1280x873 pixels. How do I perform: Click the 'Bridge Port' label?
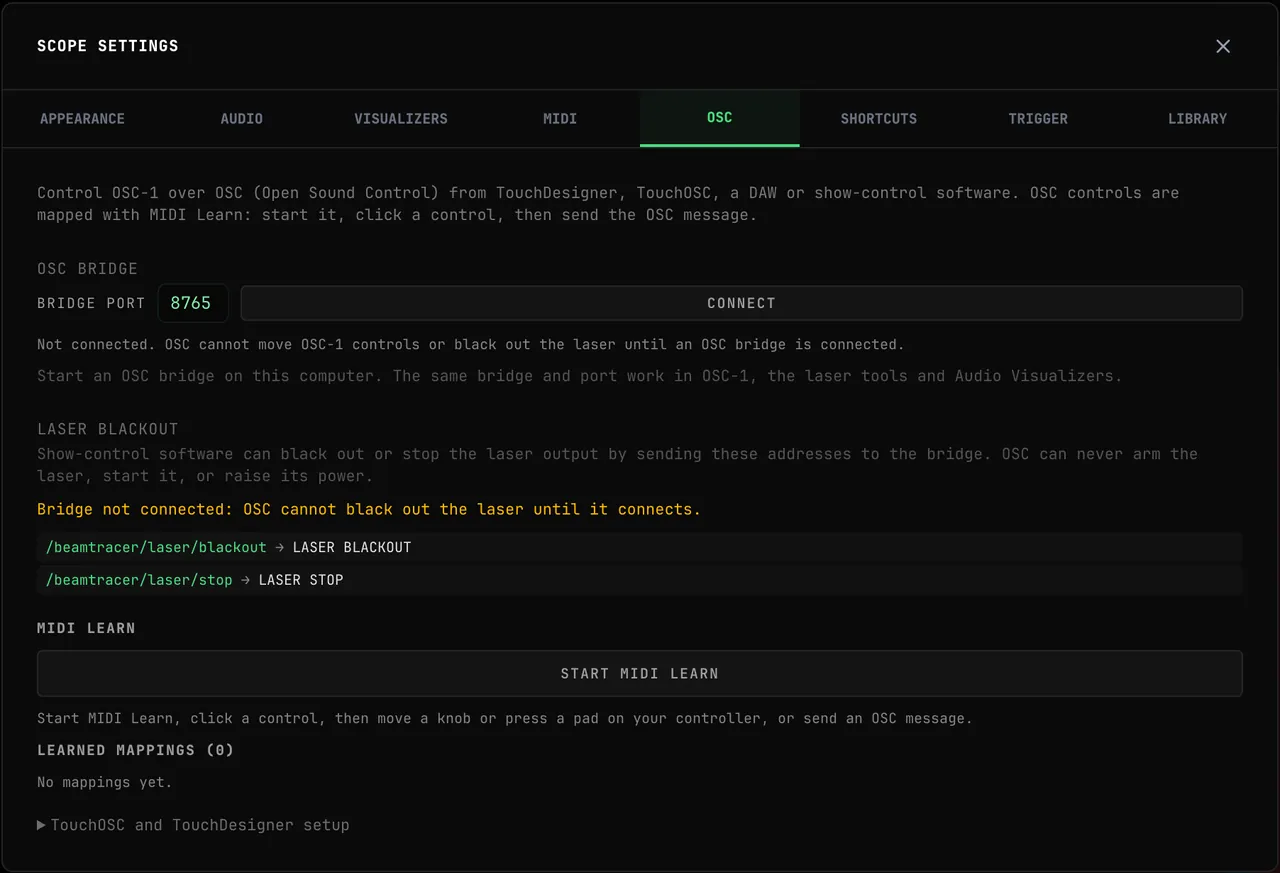point(91,303)
